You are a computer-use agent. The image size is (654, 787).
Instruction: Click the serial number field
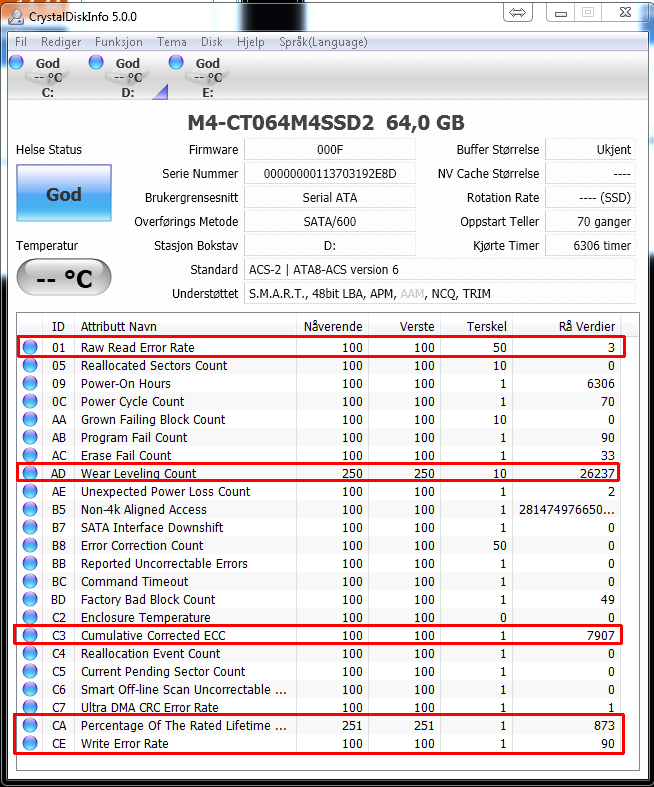point(330,174)
